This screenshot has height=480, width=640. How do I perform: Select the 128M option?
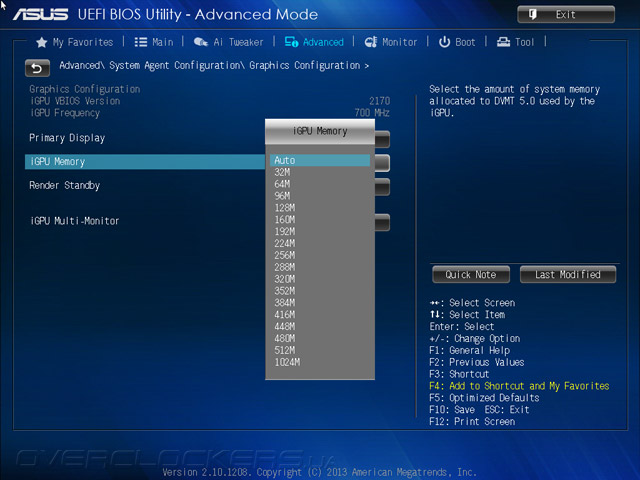click(284, 208)
